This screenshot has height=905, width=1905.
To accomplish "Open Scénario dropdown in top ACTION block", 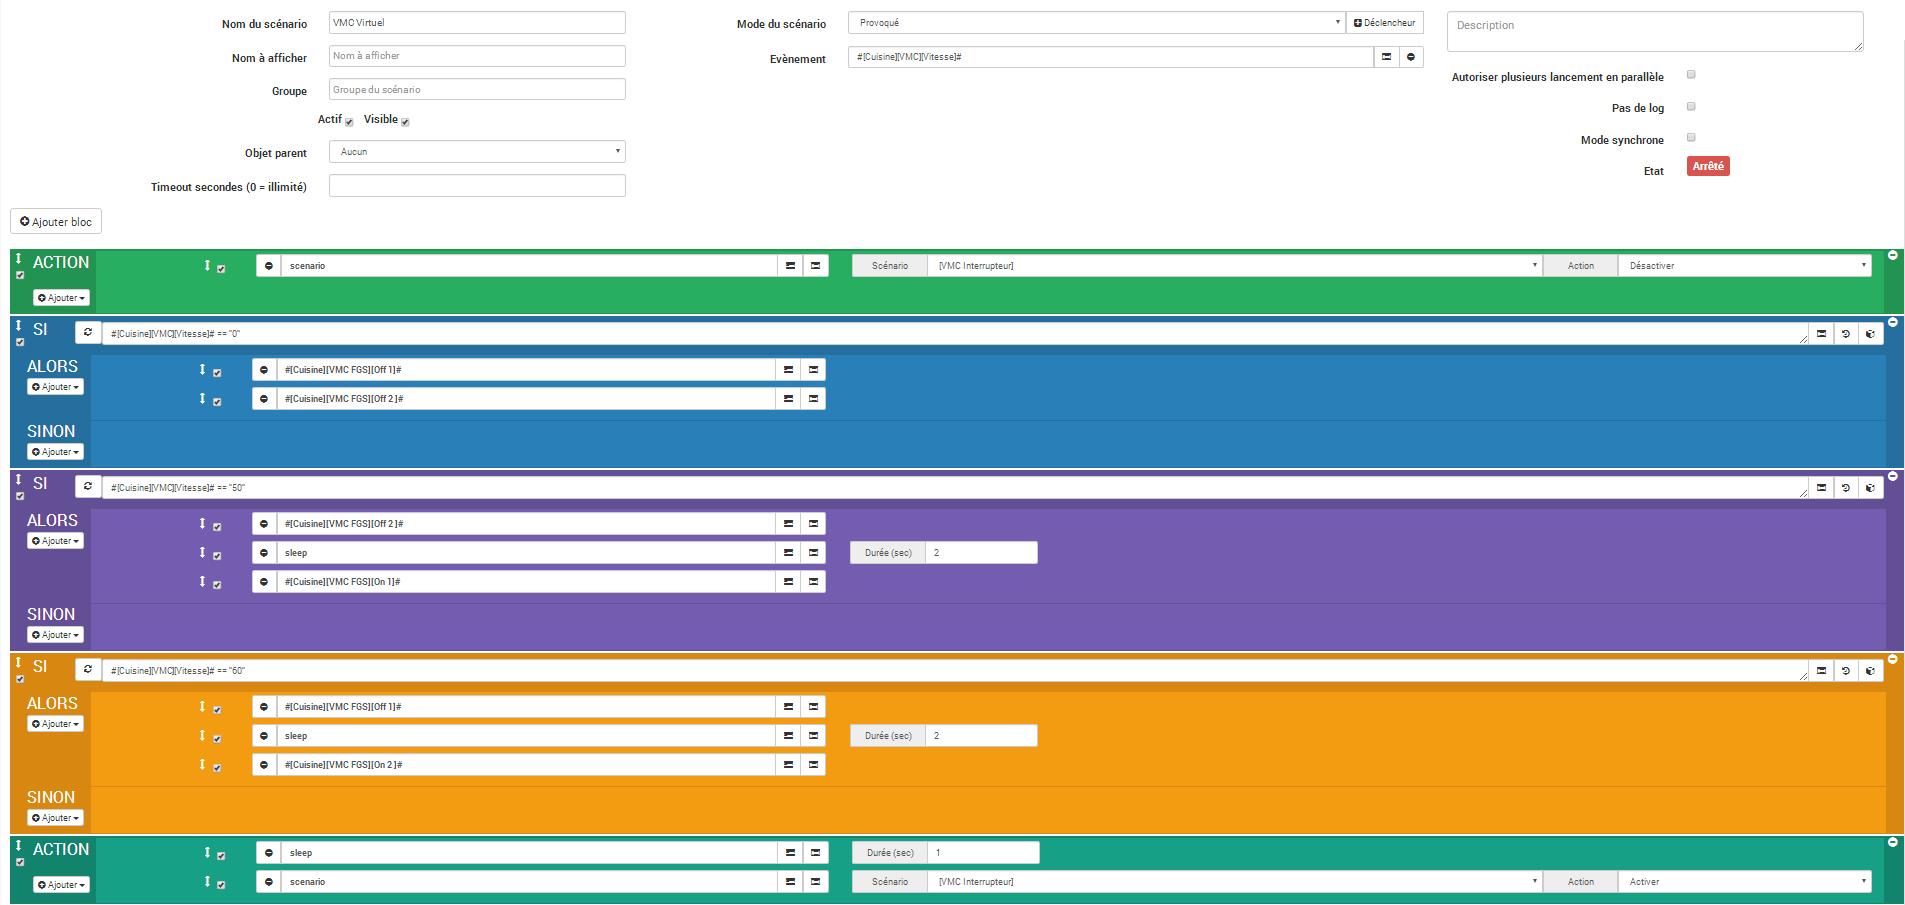I will coord(1235,266).
